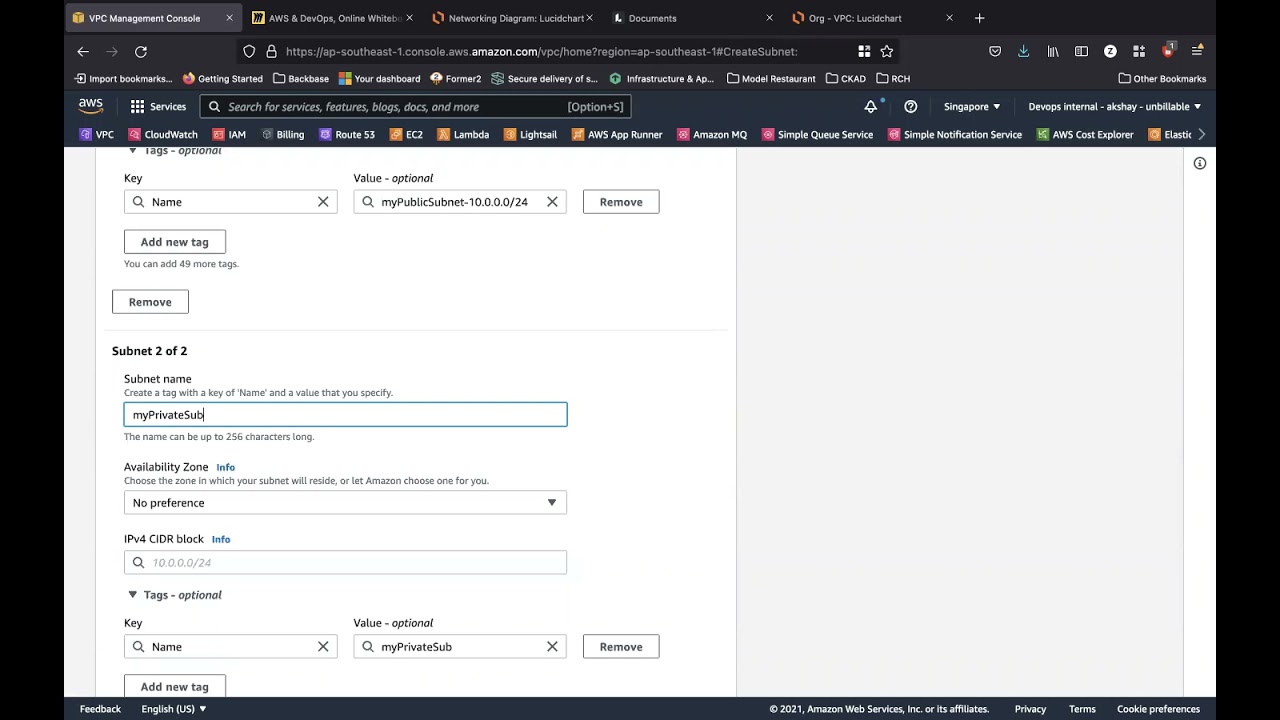The width and height of the screenshot is (1280, 720).
Task: Clear the myPublicSubnet tag value
Action: click(x=552, y=202)
